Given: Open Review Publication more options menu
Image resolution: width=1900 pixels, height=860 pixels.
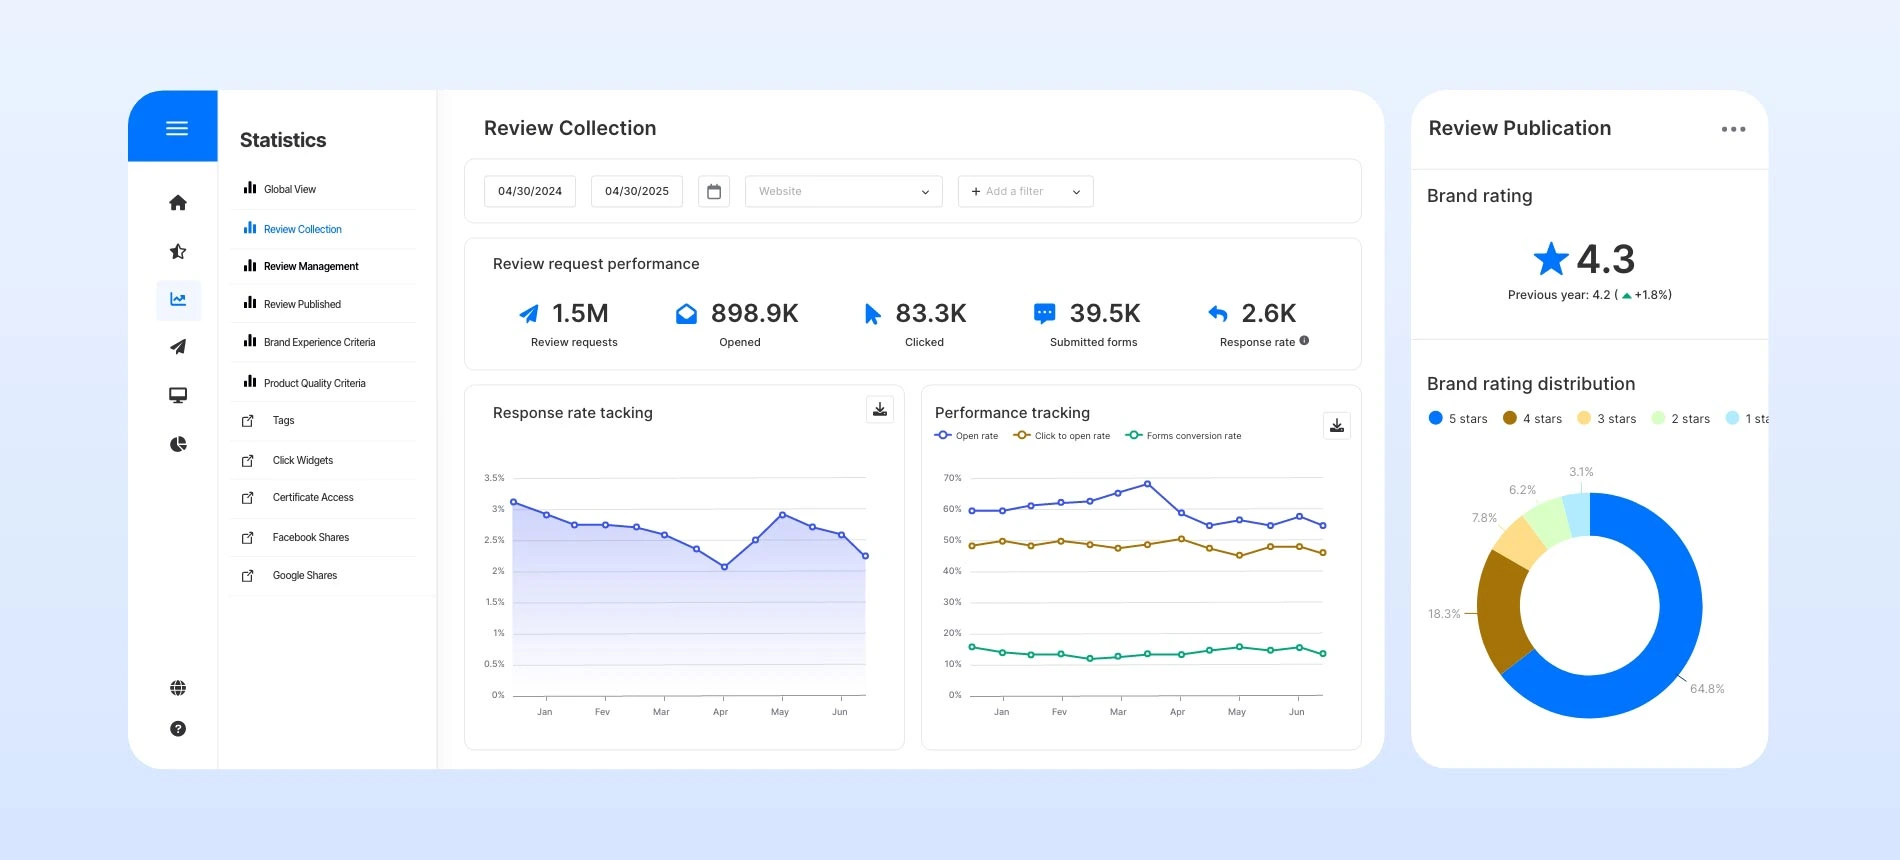Looking at the screenshot, I should pyautogui.click(x=1733, y=129).
